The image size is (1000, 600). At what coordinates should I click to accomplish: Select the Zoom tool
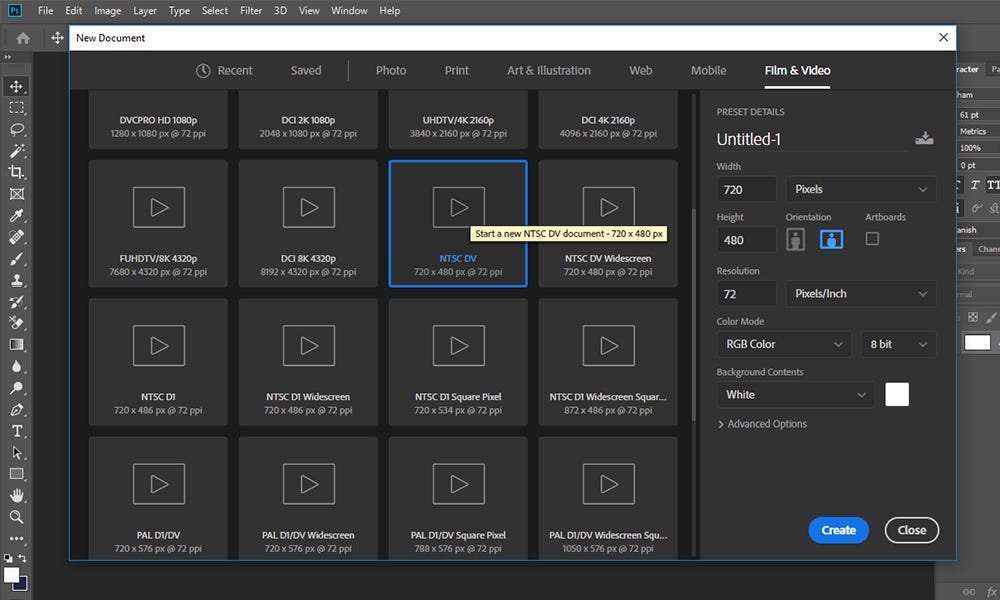[17, 517]
